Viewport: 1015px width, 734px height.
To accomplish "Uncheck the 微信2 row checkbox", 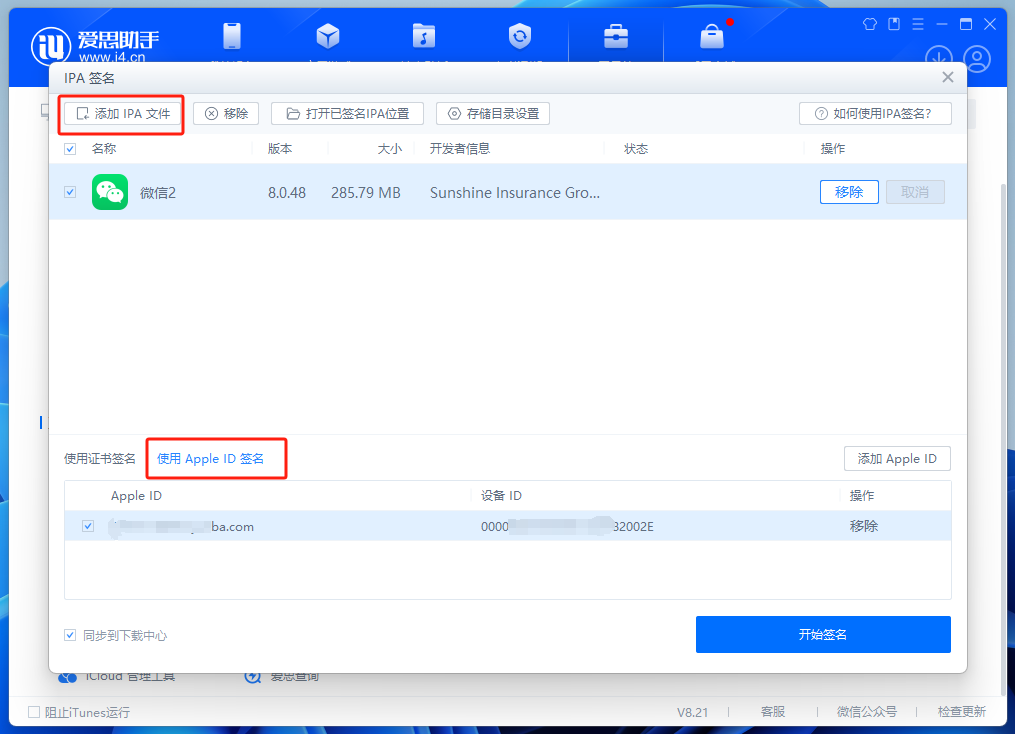I will [70, 192].
